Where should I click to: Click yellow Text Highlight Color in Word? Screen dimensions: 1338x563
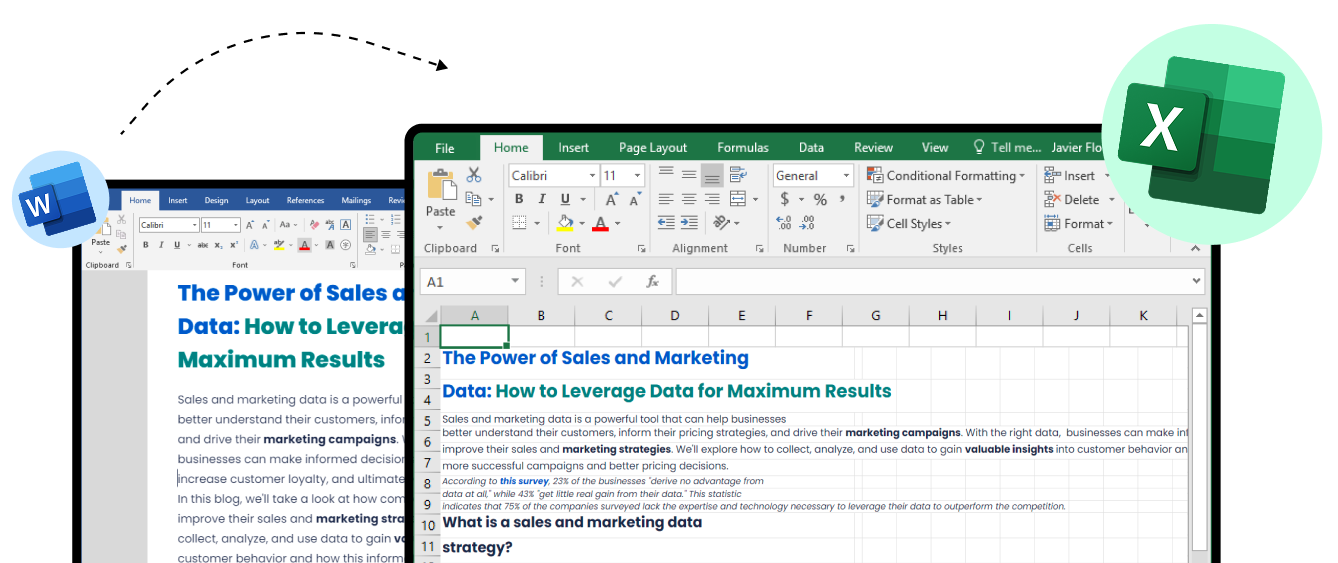coord(279,244)
